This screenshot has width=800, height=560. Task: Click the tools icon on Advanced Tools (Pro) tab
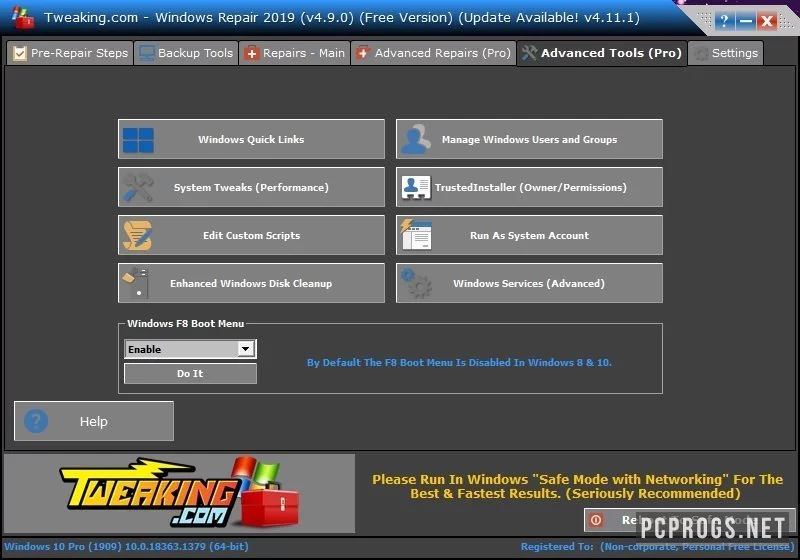coord(529,53)
